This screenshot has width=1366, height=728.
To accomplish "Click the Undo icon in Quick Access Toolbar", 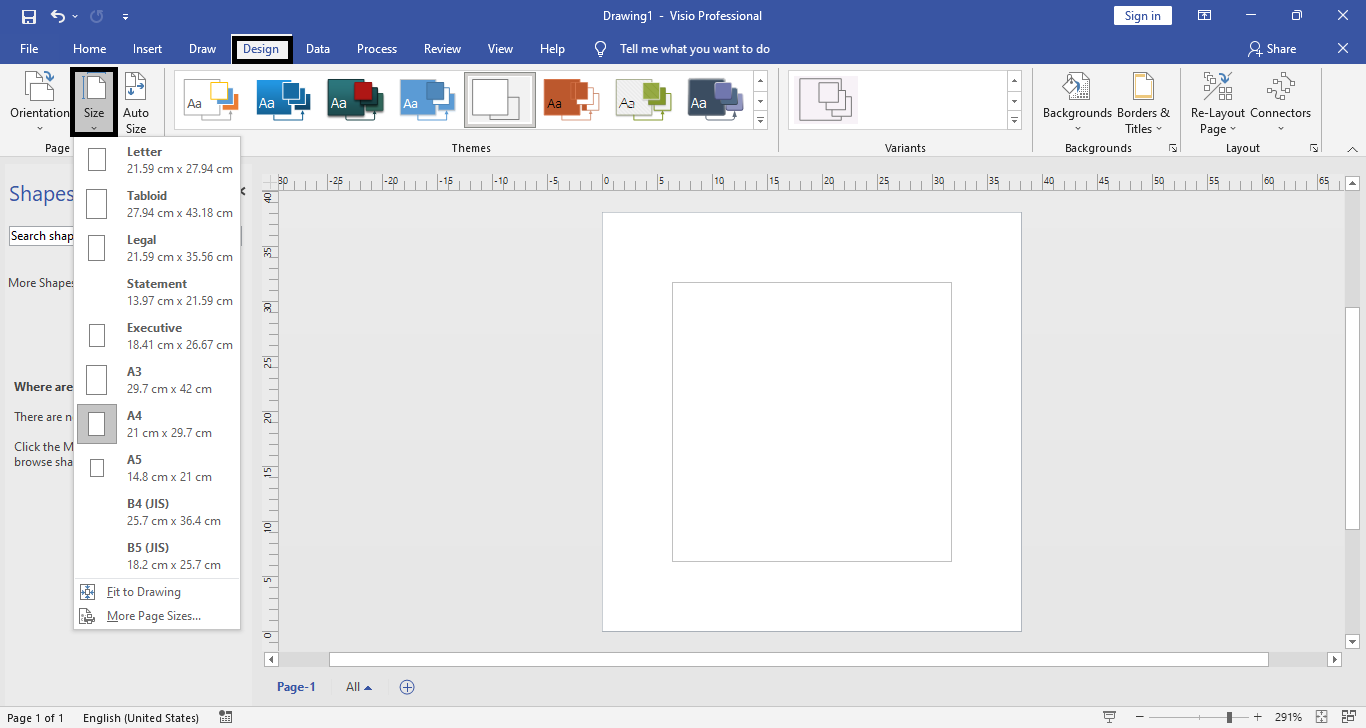I will click(57, 16).
